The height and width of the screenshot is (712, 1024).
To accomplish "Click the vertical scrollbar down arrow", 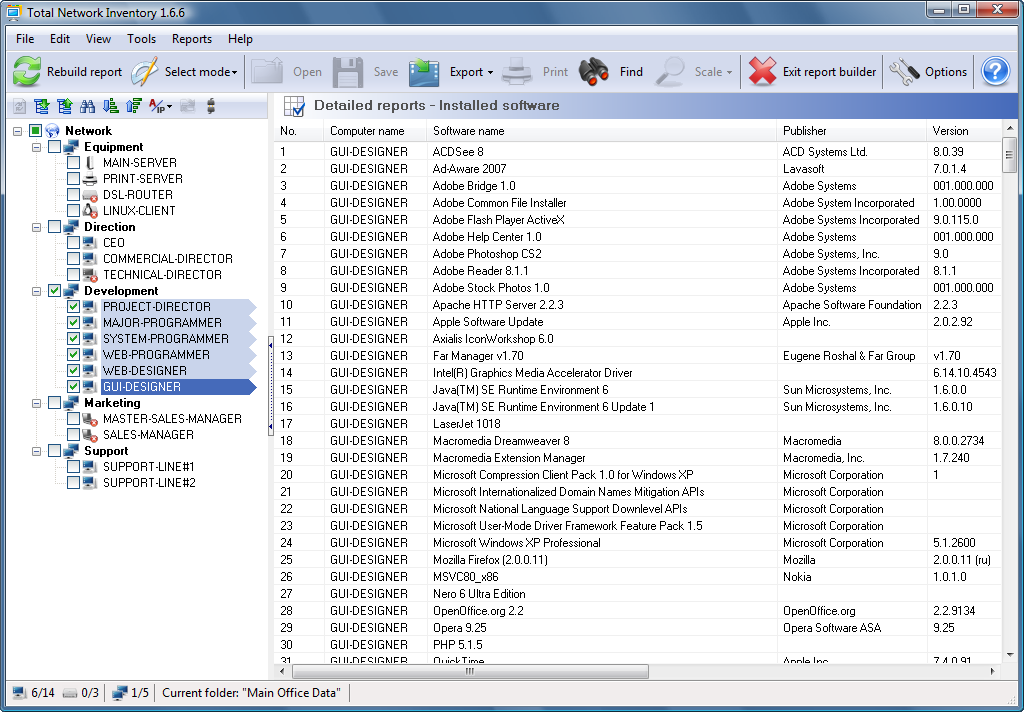I will point(1010,654).
